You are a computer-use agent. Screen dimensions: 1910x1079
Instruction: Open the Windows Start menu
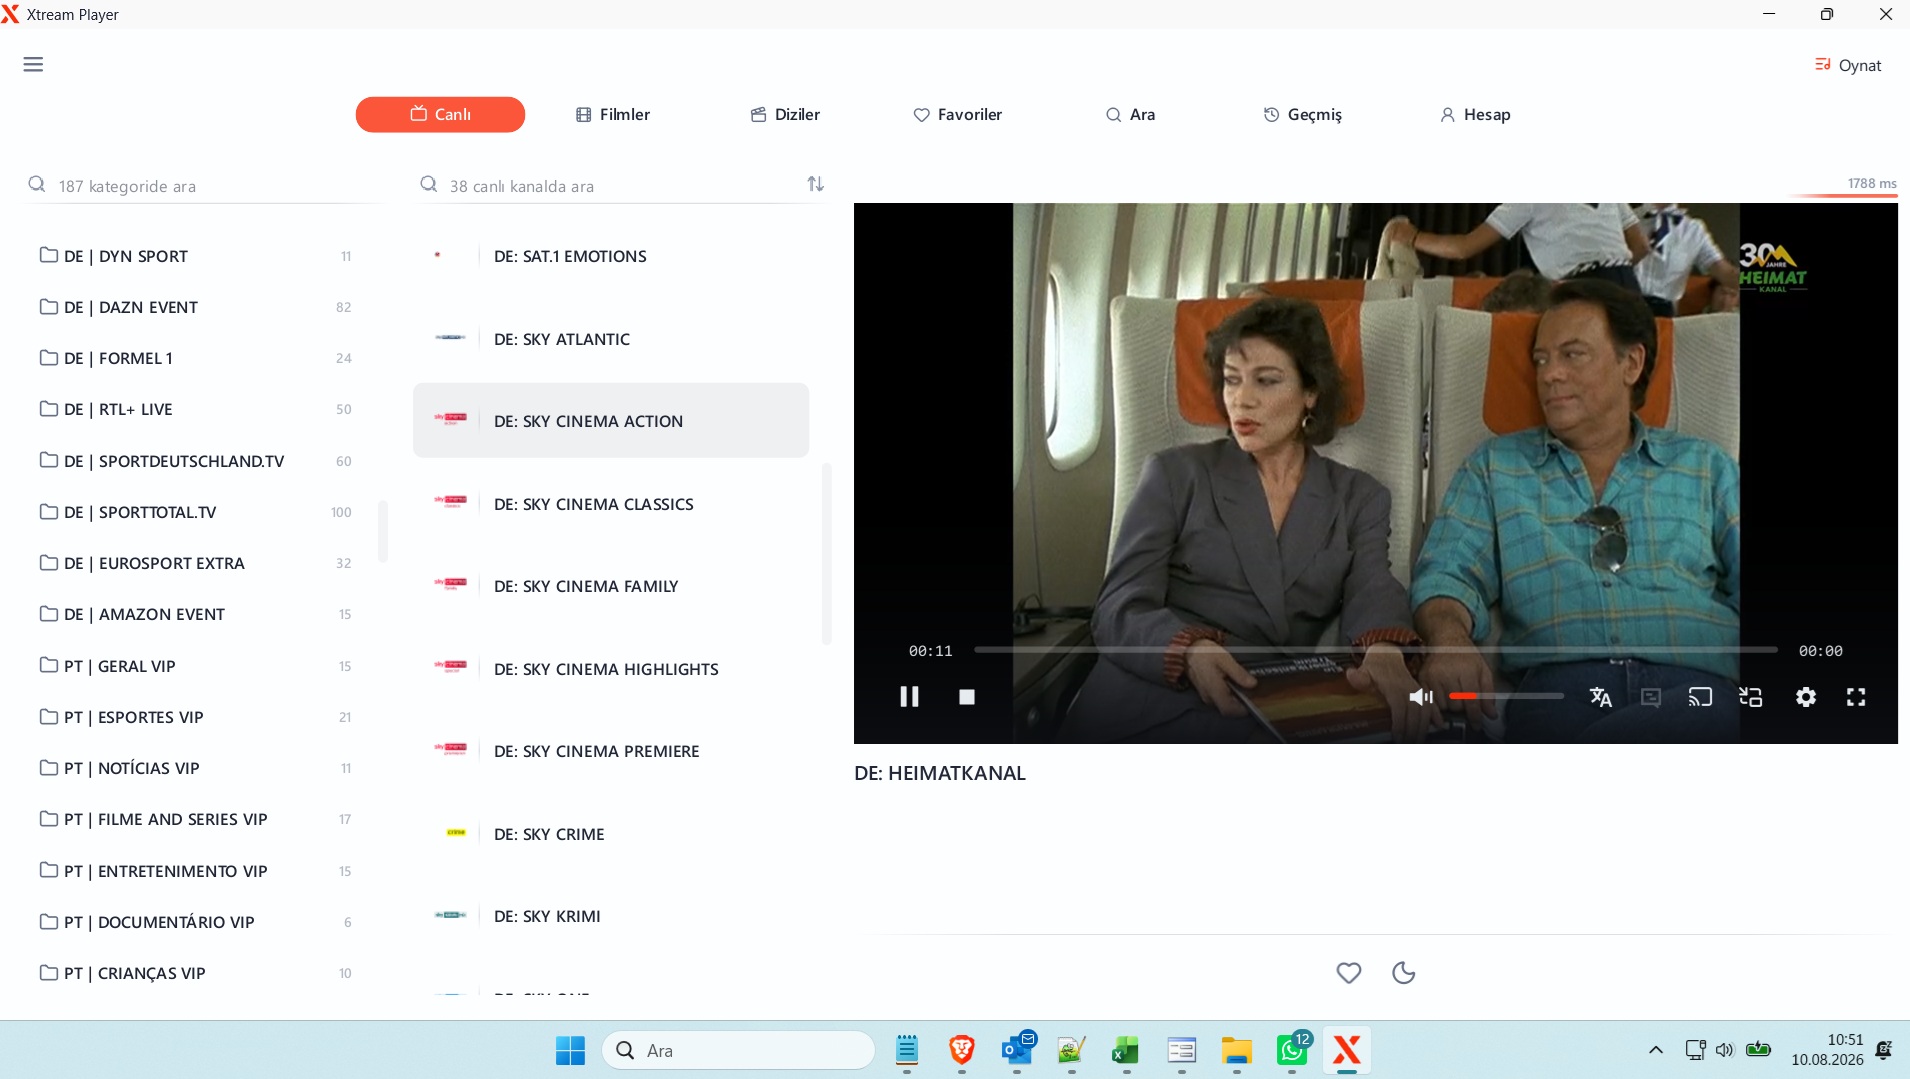pos(570,1050)
